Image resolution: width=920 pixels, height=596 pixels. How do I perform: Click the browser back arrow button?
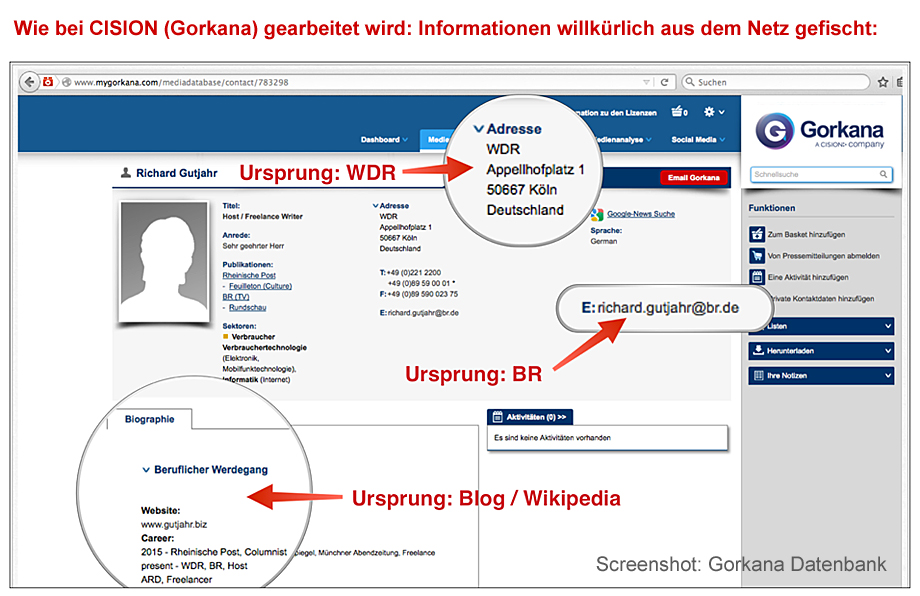29,82
